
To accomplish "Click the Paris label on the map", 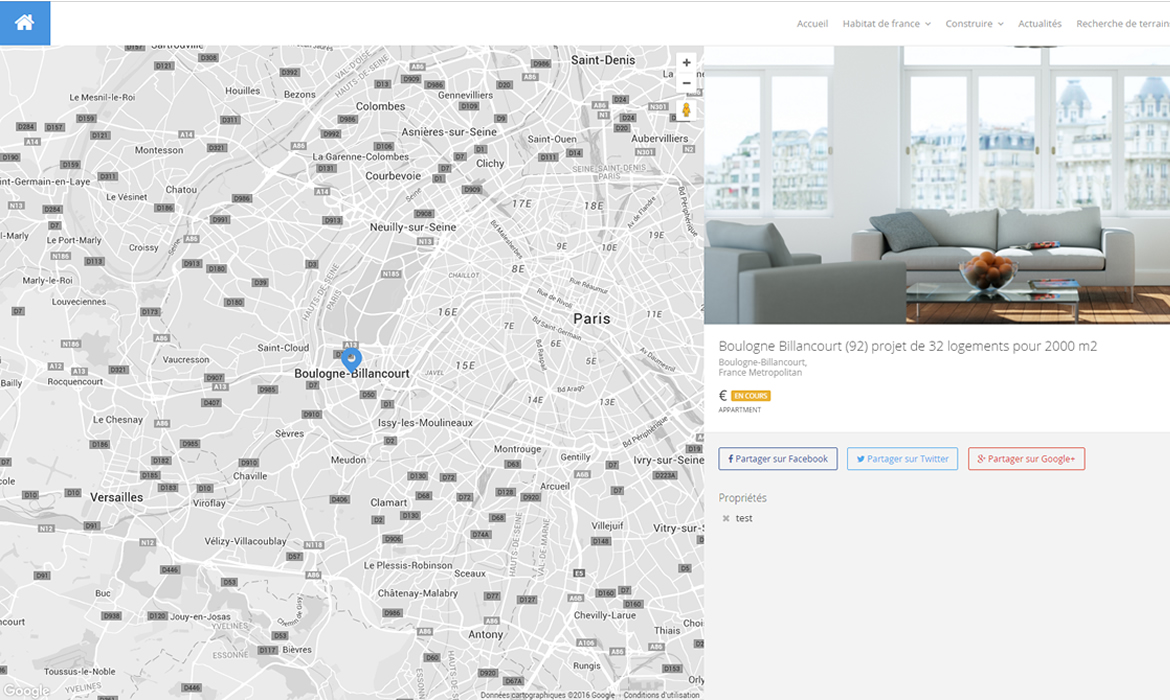I will [592, 319].
